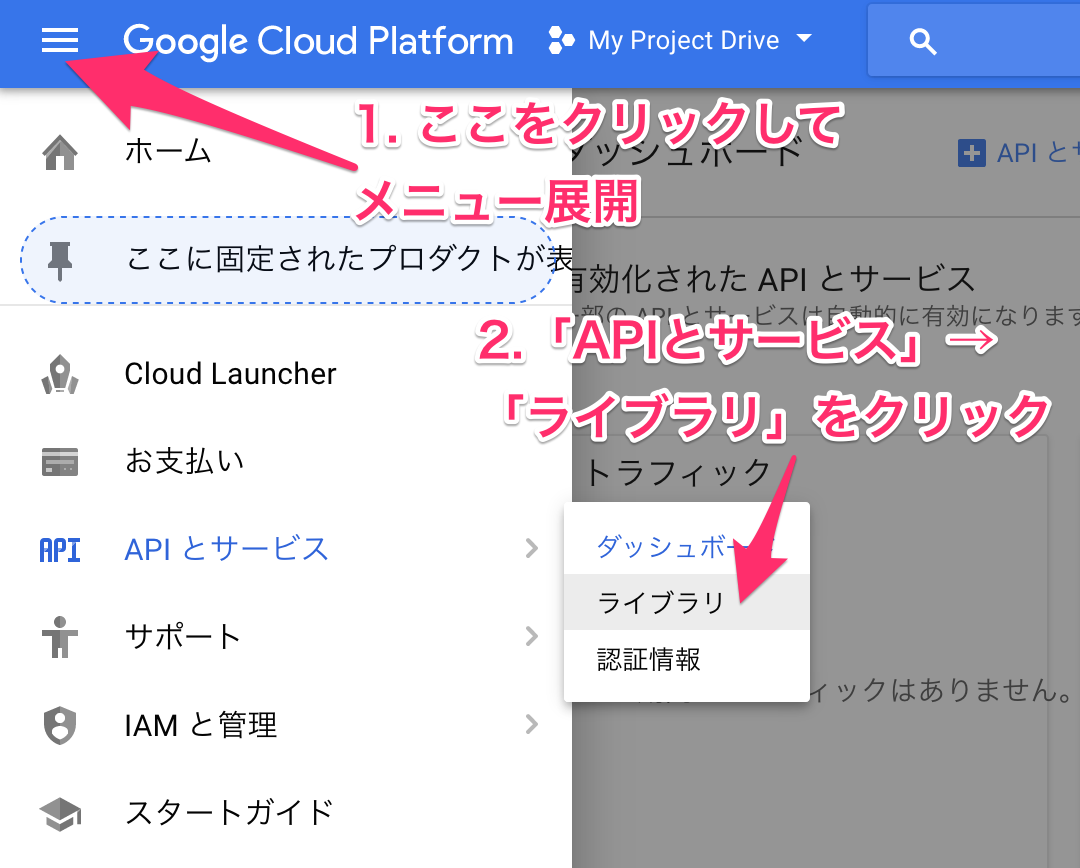Select the Cloud Launcher rocket icon
The height and width of the screenshot is (868, 1080).
click(60, 373)
